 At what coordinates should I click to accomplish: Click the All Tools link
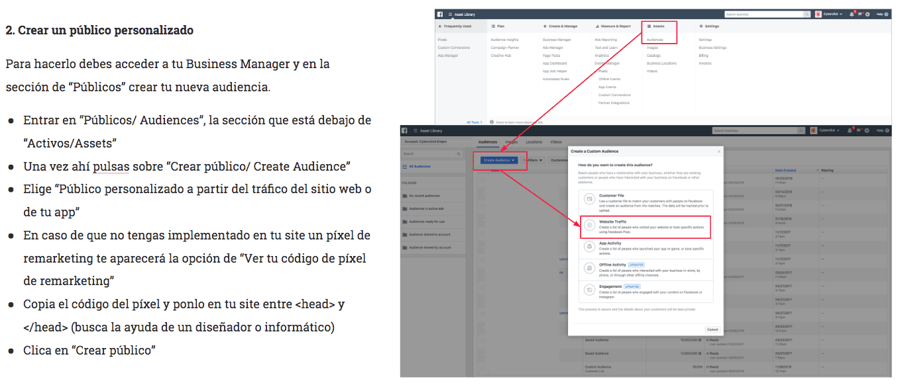tap(474, 122)
